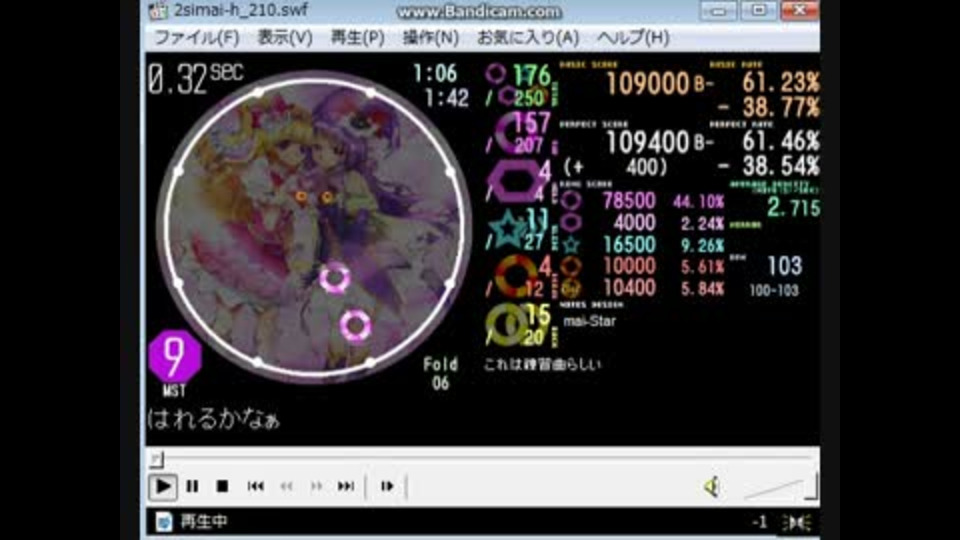Mute audio using the speaker icon
Image resolution: width=960 pixels, height=540 pixels.
click(x=711, y=487)
